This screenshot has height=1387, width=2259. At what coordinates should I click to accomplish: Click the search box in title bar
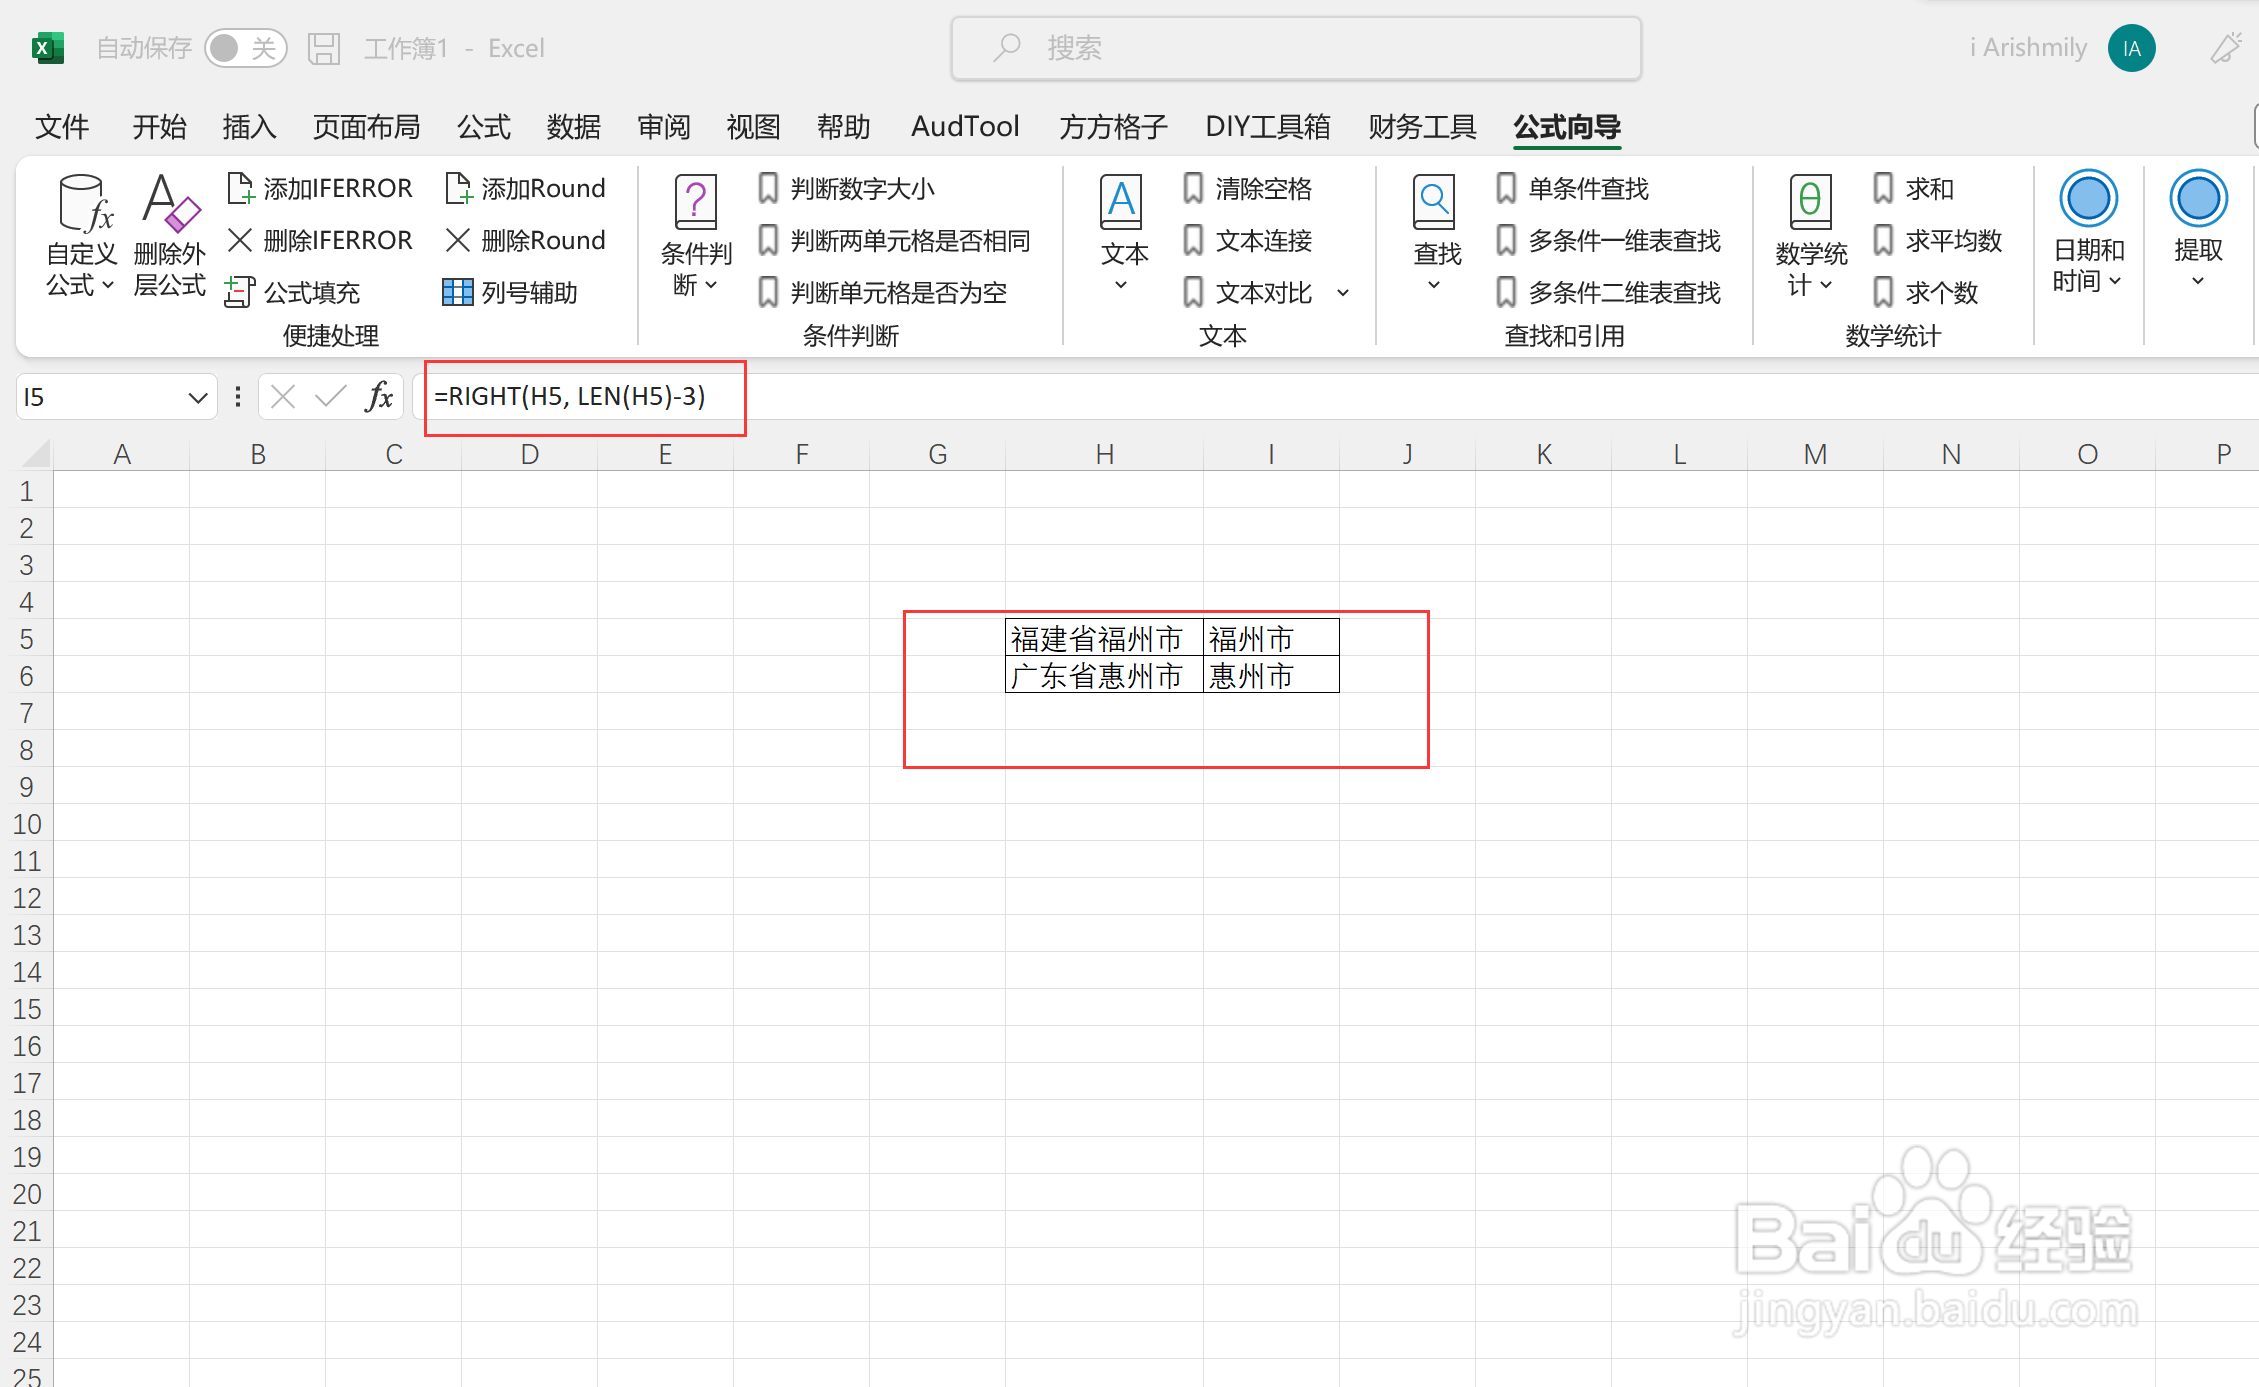1296,48
